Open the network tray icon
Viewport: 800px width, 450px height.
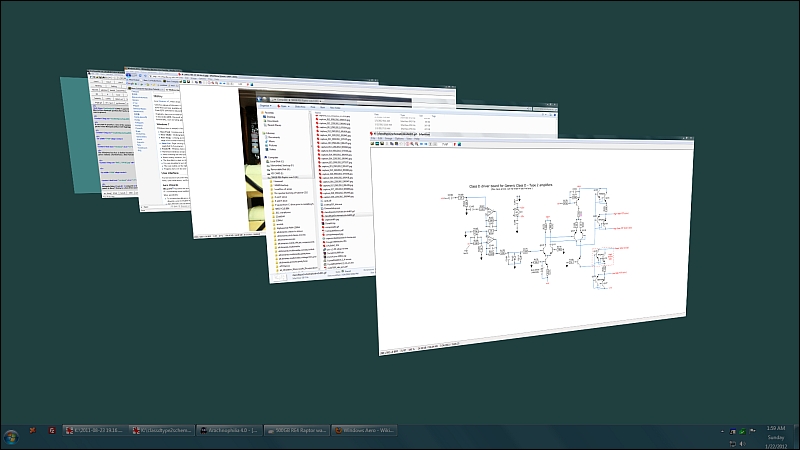[x=733, y=444]
